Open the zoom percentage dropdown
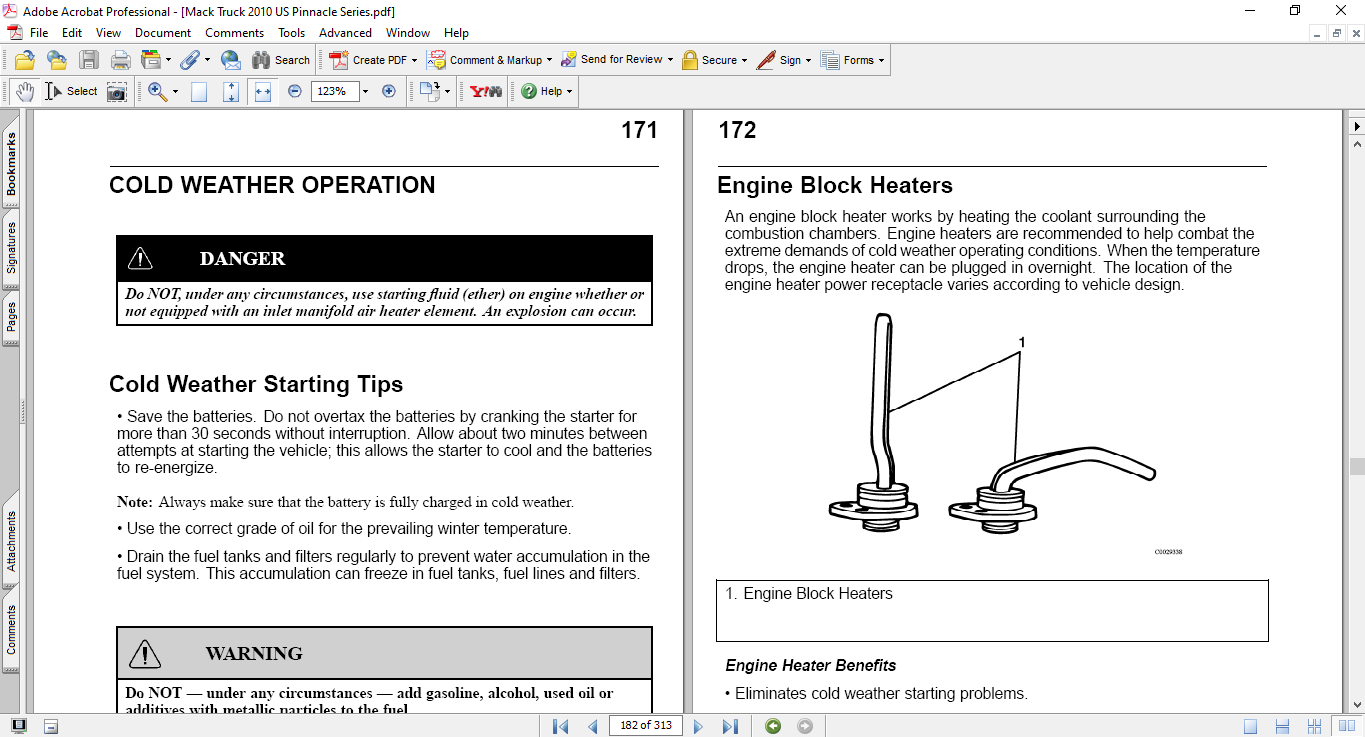1365x737 pixels. coord(365,91)
